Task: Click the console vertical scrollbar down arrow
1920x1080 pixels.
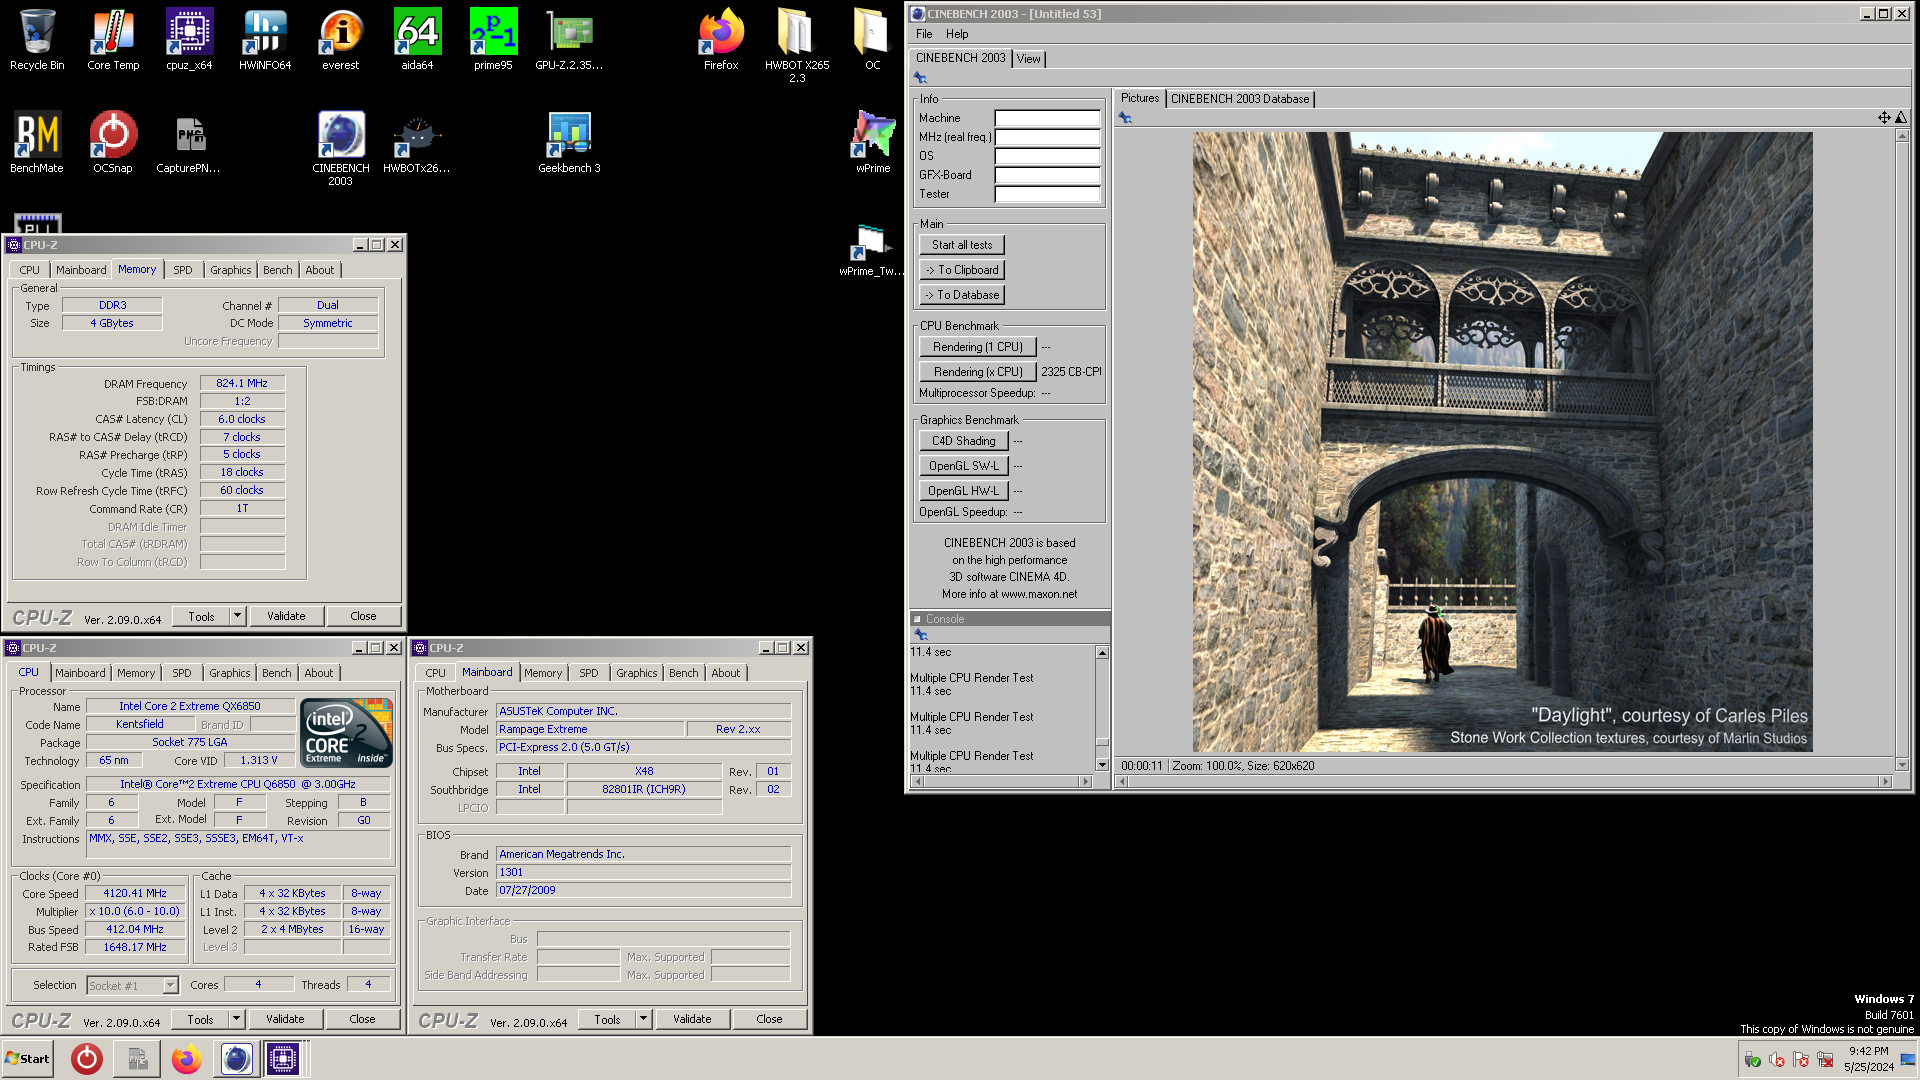Action: [1102, 765]
